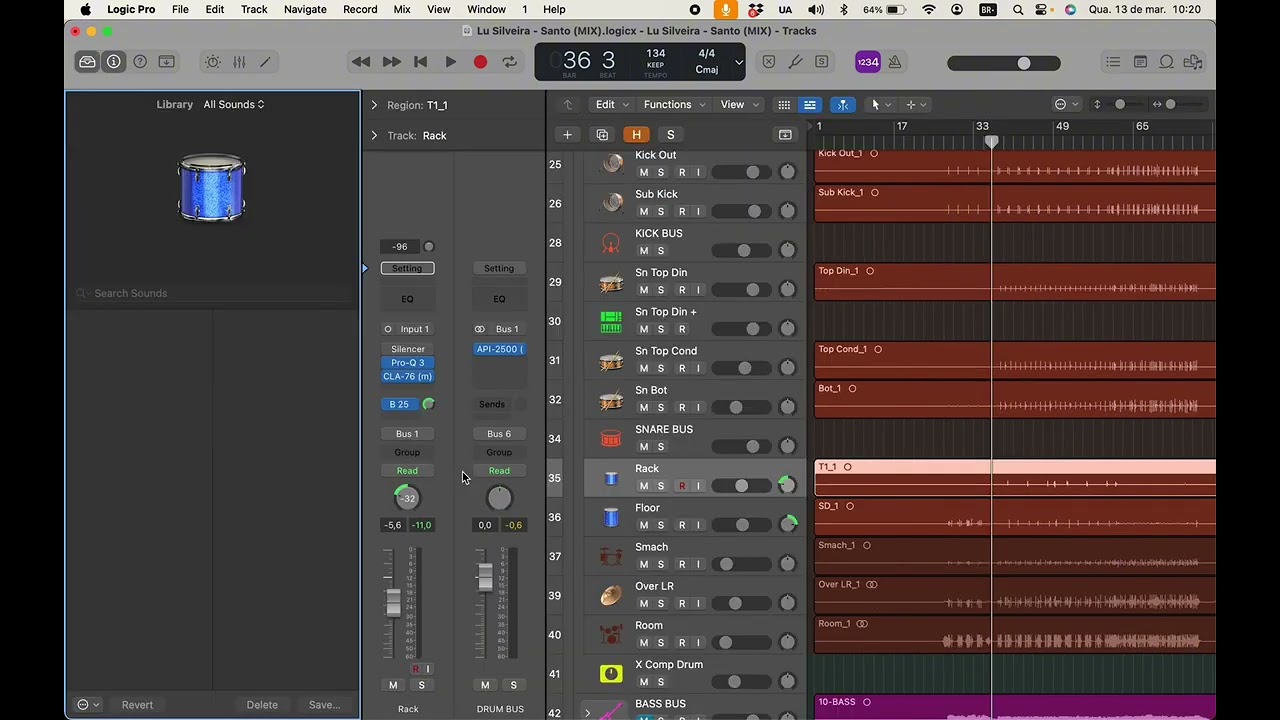Click the Sn Top Din + green instrument icon
The height and width of the screenshot is (720, 1280).
pyautogui.click(x=611, y=321)
